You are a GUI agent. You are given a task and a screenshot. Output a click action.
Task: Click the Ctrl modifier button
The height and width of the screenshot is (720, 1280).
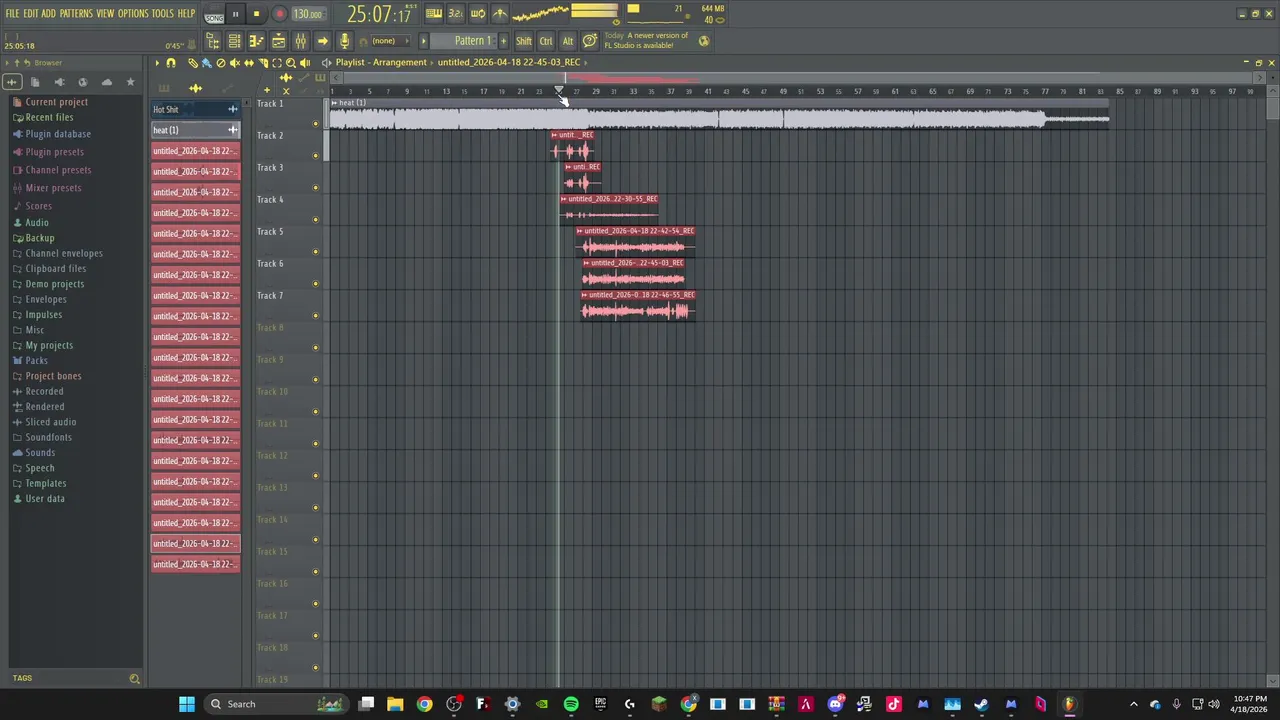546,41
